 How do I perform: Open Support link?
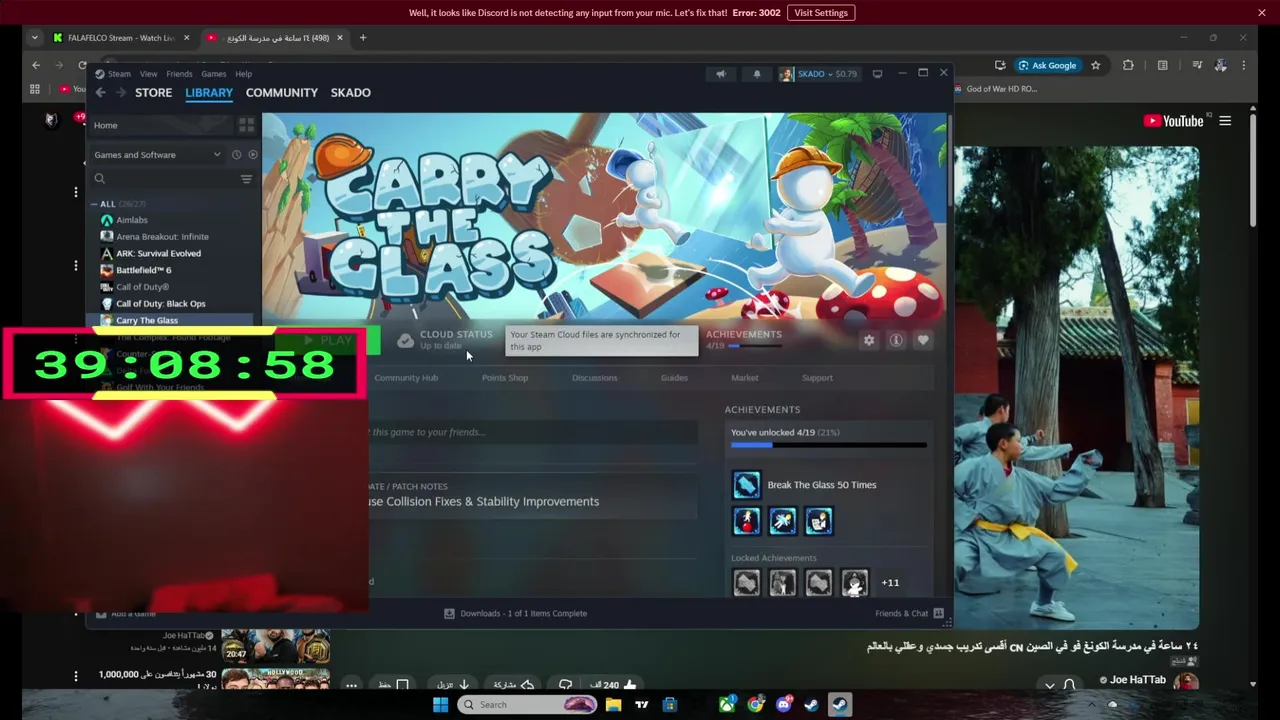click(x=817, y=378)
